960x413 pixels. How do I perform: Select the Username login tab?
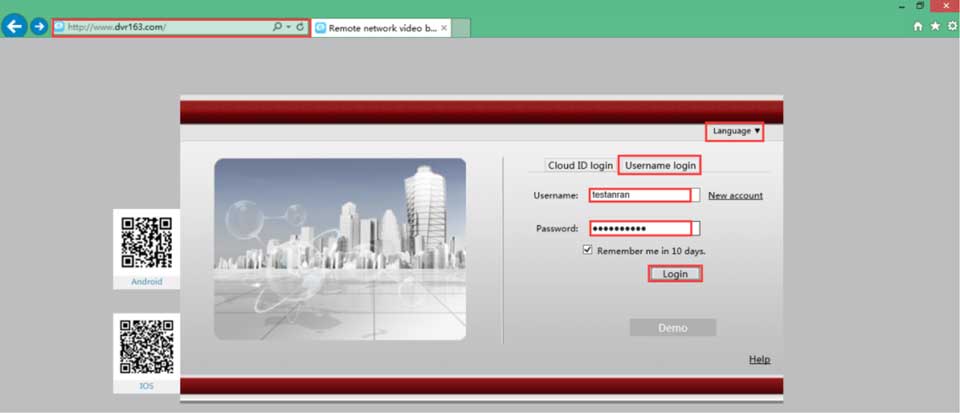[659, 165]
